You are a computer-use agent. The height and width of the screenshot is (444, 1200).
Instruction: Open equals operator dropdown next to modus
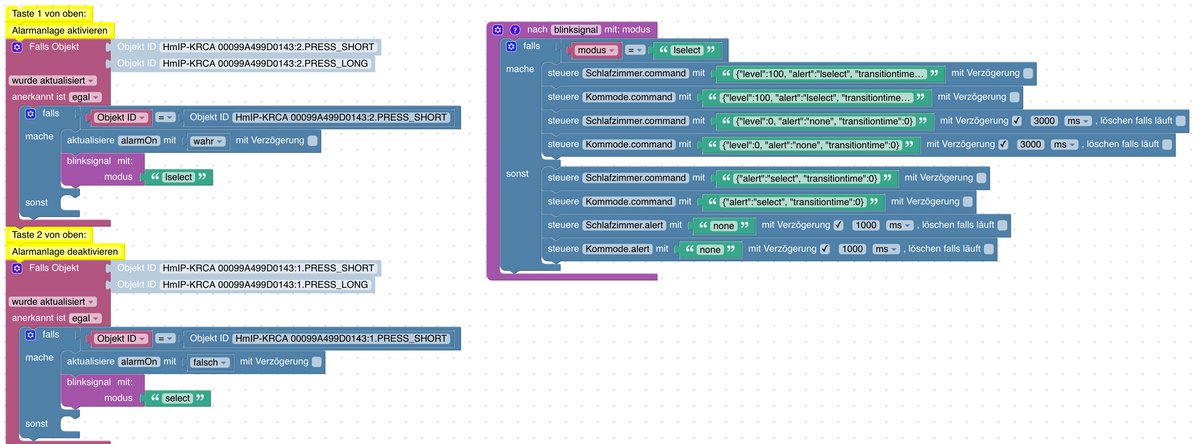[636, 49]
